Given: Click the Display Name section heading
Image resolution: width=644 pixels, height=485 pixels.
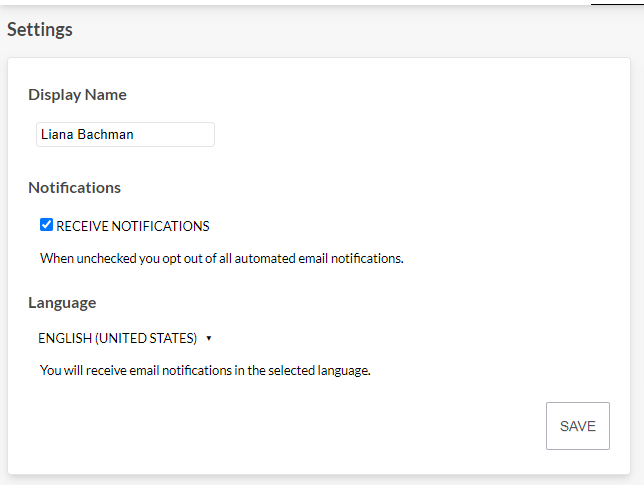Looking at the screenshot, I should coord(77,95).
